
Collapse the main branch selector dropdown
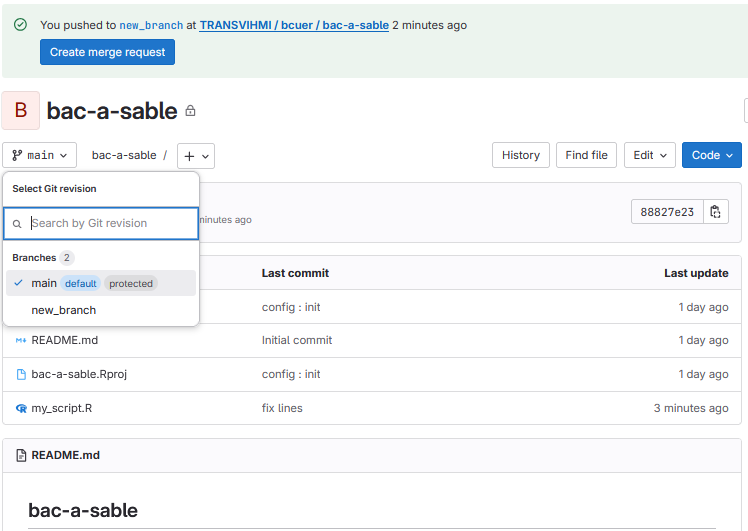click(x=40, y=155)
